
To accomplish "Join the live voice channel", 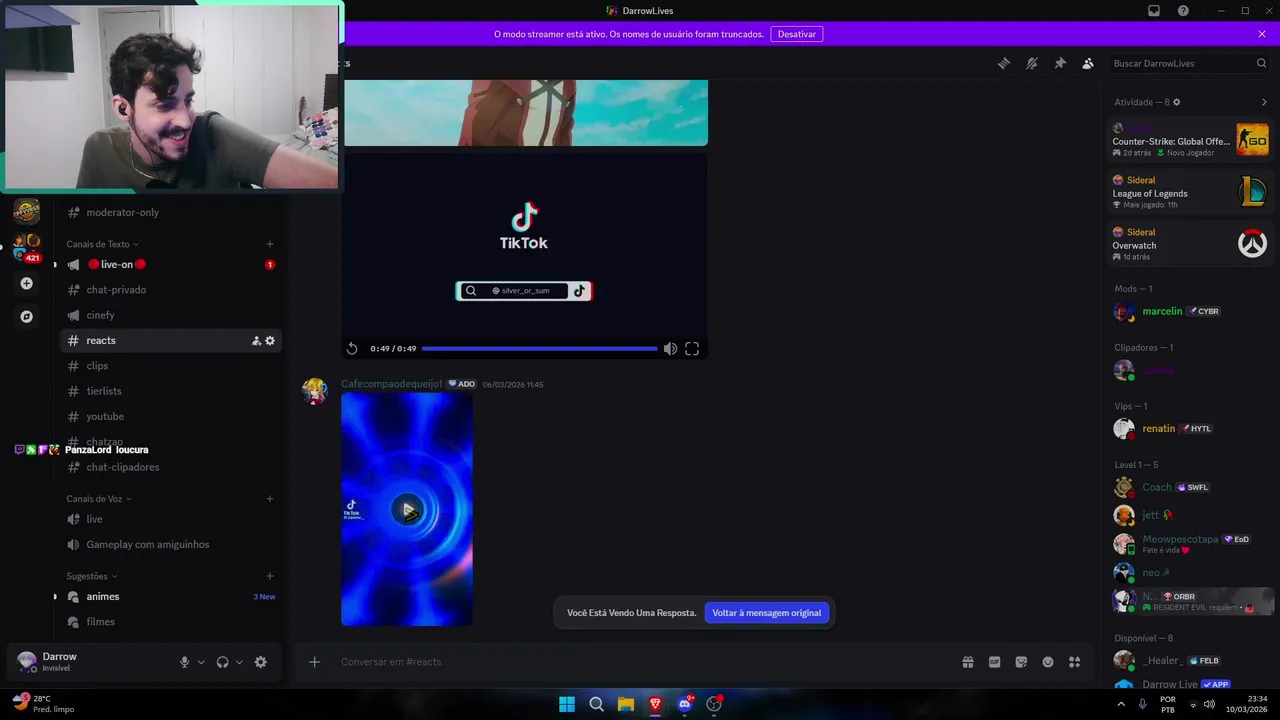I will click(x=170, y=519).
